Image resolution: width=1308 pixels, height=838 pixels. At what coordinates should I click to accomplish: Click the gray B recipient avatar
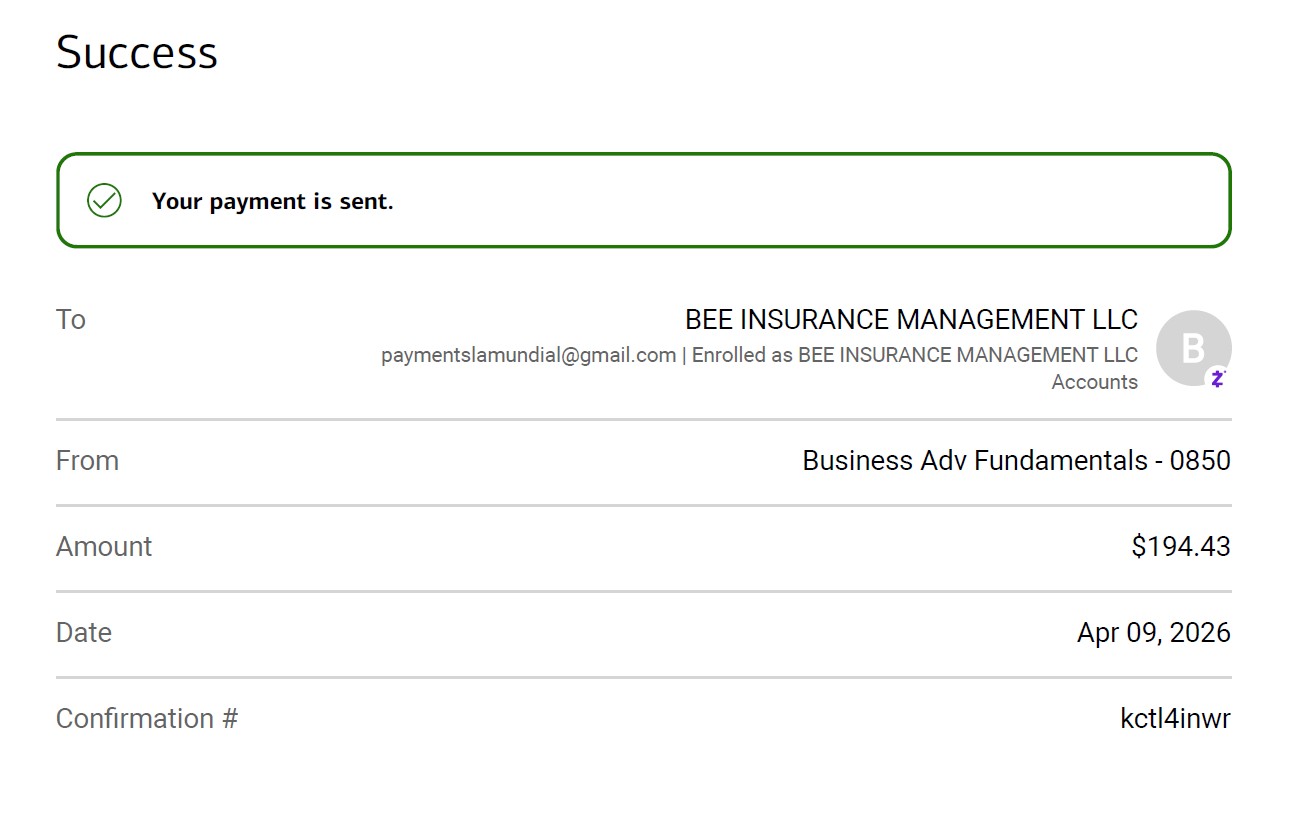click(1192, 347)
